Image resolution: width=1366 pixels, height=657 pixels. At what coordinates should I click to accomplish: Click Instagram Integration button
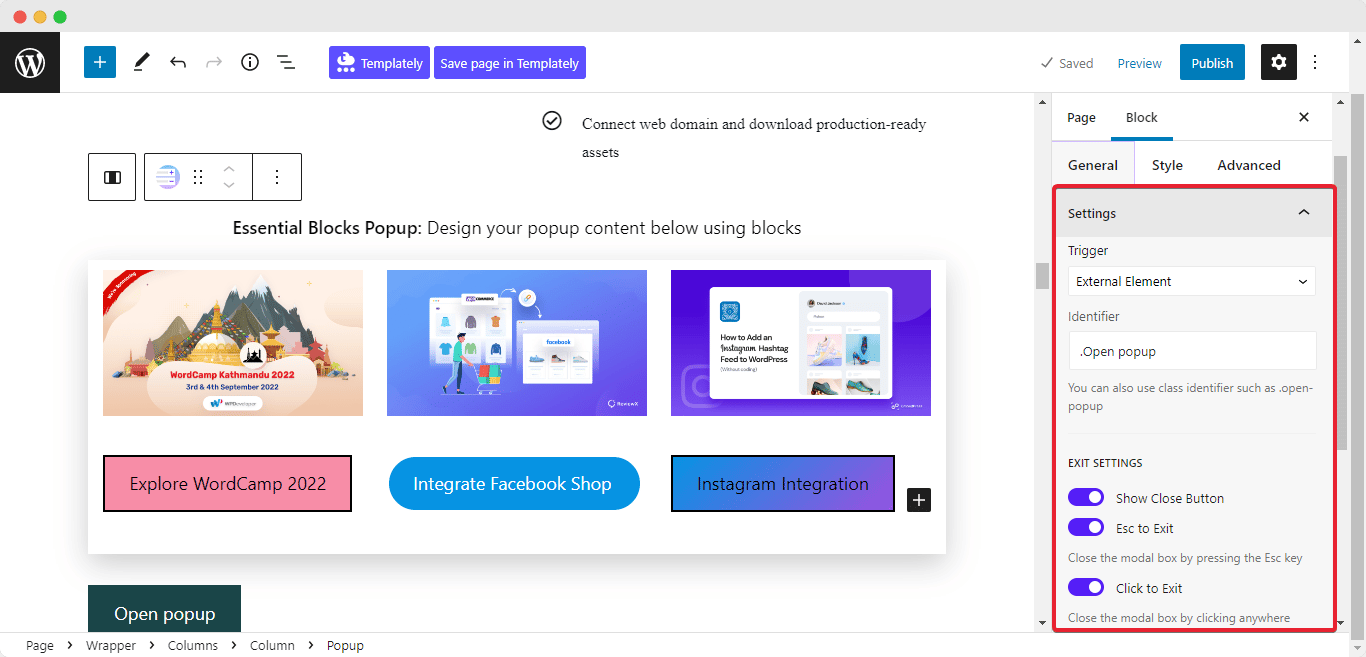[783, 483]
